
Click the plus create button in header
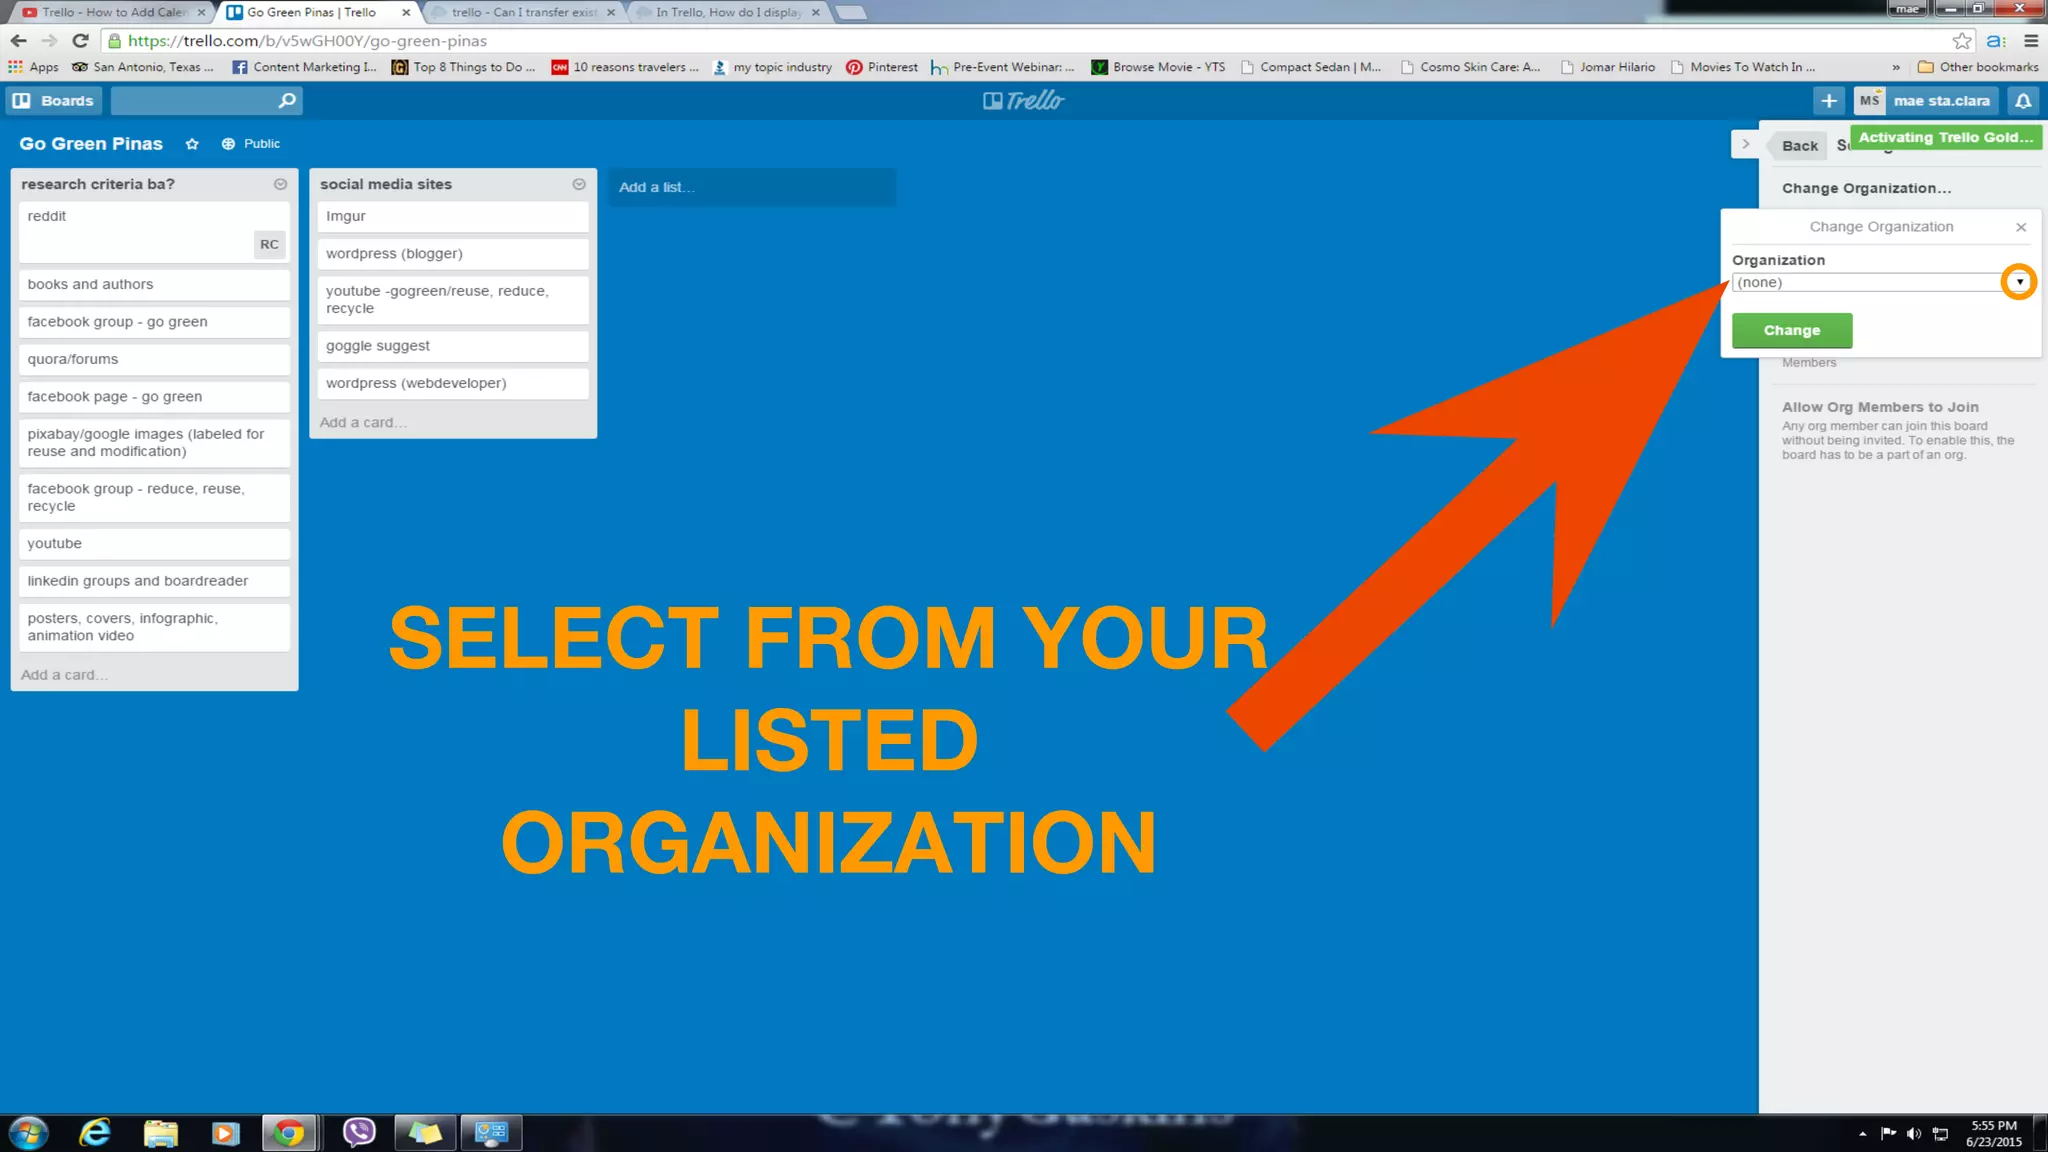pos(1829,100)
